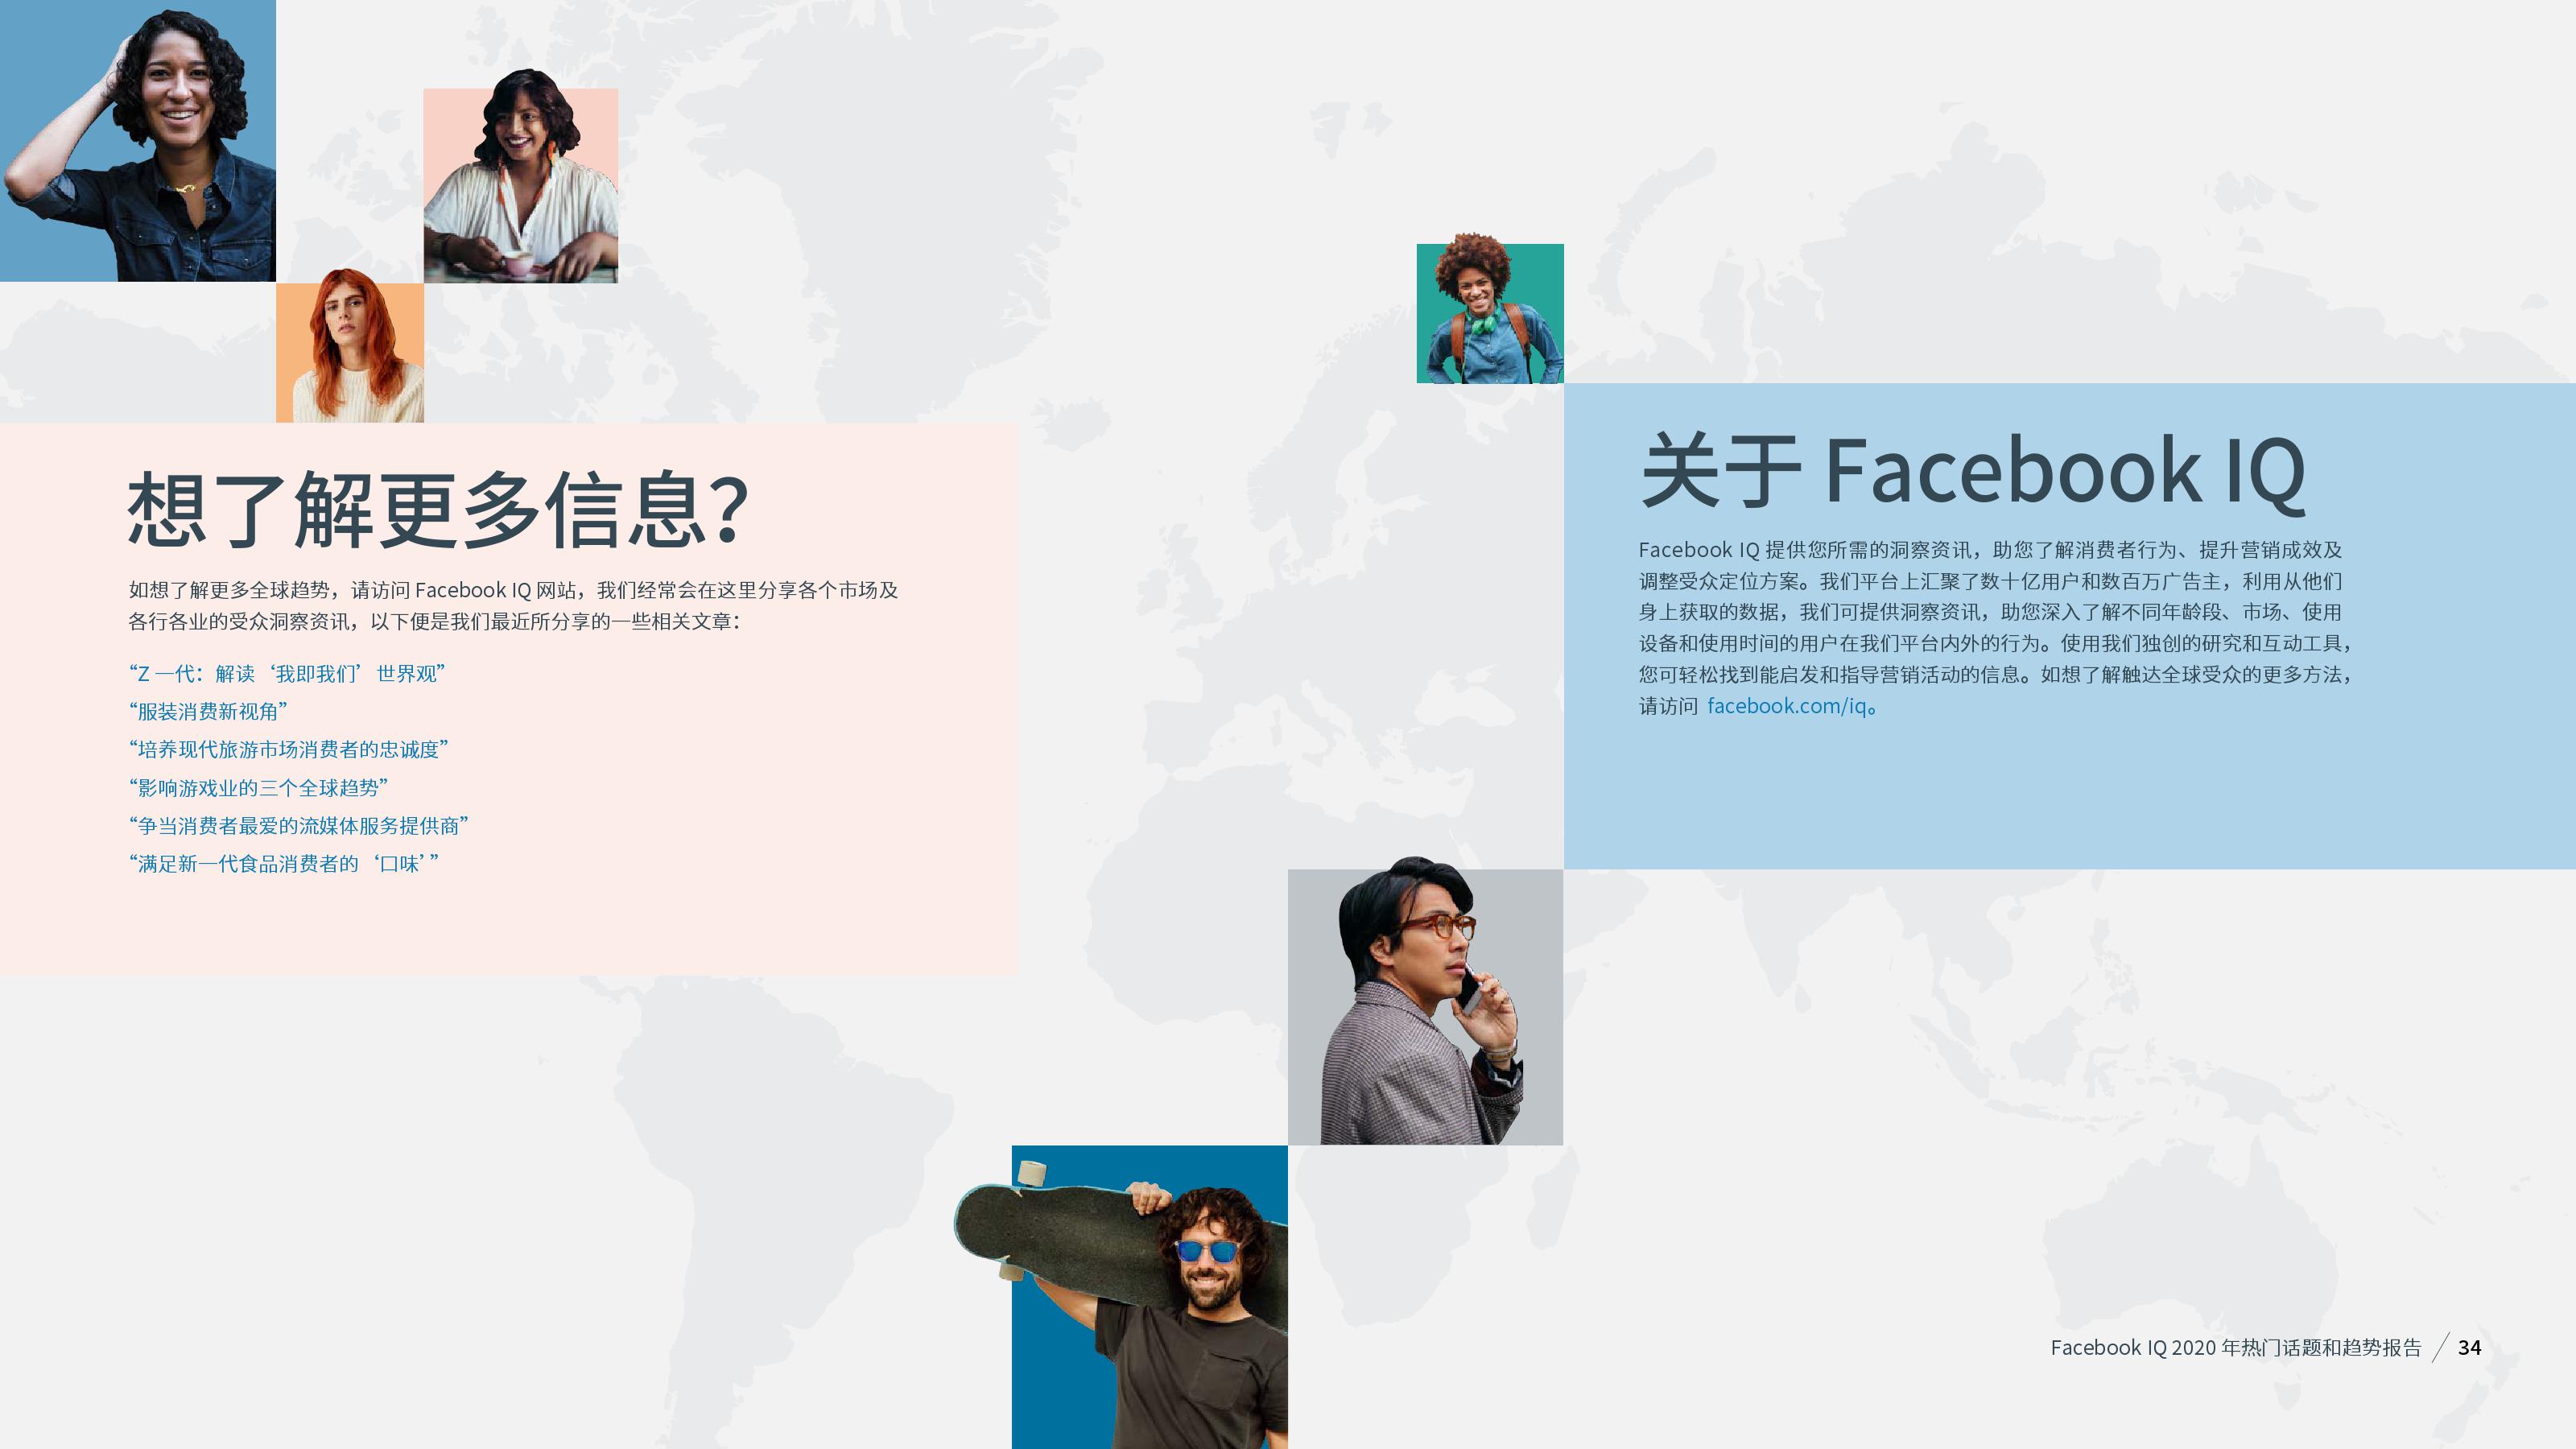
Task: Click the red-haired woman photo on orange
Action: pos(350,352)
